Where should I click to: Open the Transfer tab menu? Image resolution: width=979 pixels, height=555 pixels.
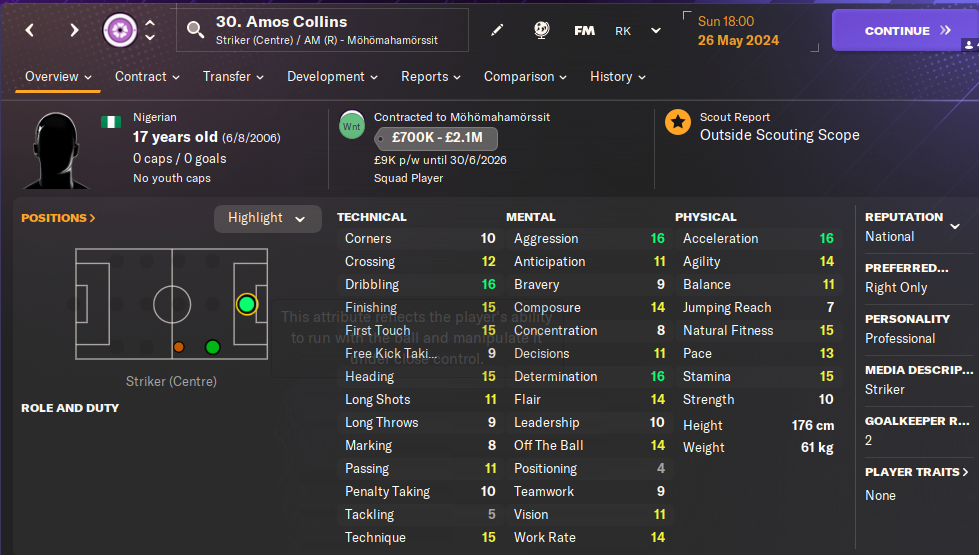click(233, 77)
